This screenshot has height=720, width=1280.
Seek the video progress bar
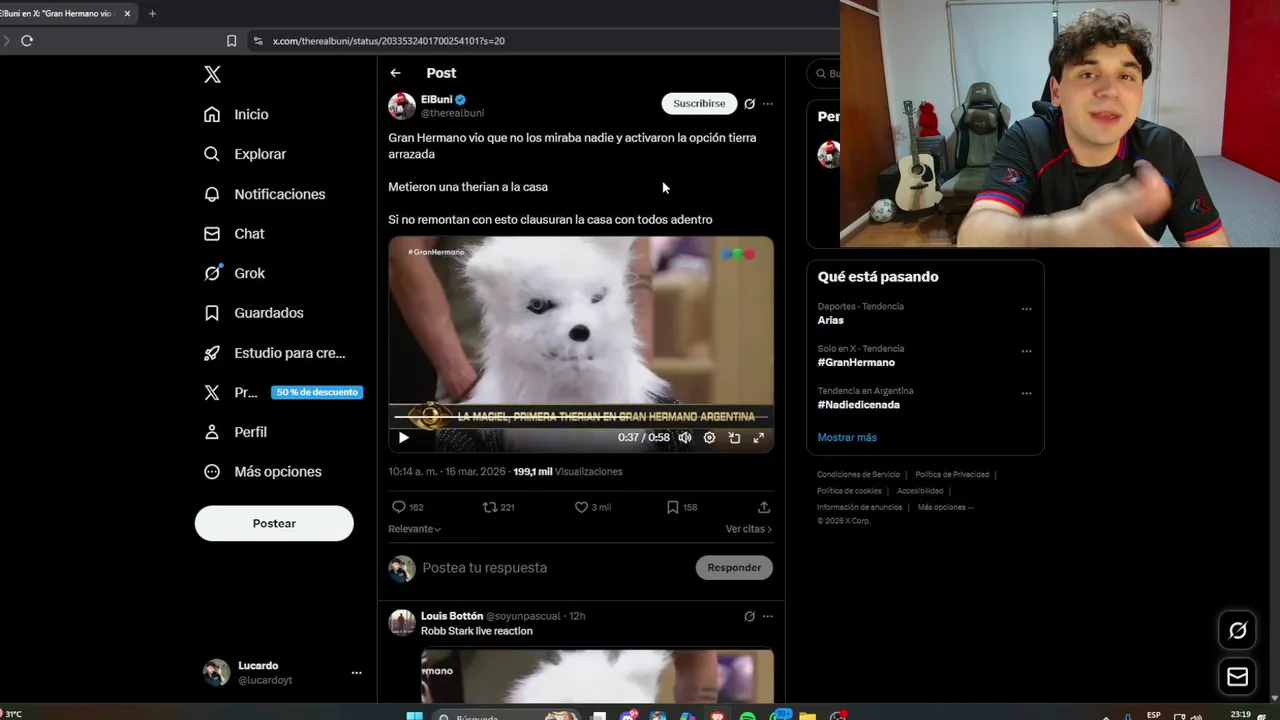pos(581,416)
